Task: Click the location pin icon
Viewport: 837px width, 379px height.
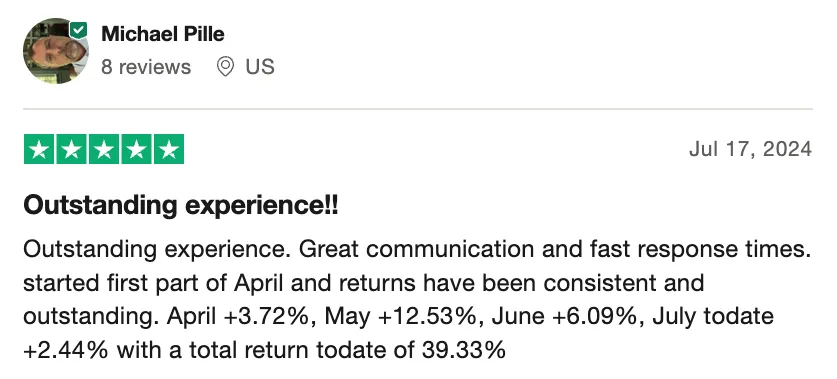Action: click(226, 67)
